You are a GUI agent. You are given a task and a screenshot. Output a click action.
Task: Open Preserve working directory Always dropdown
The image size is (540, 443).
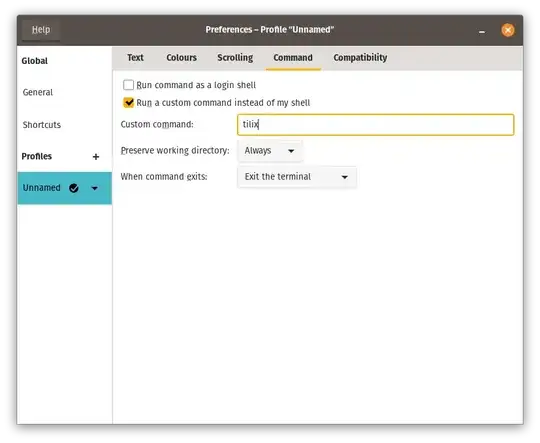270,151
